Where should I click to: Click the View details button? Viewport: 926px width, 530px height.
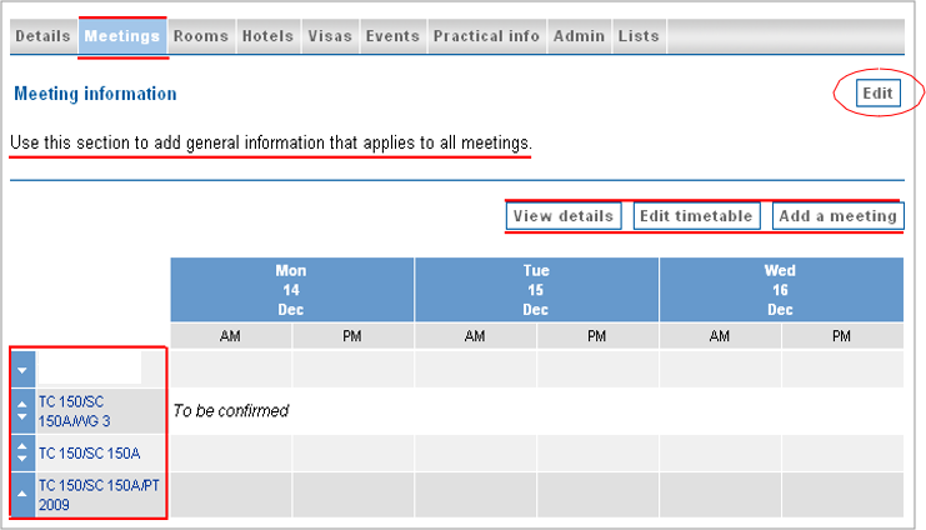[563, 216]
